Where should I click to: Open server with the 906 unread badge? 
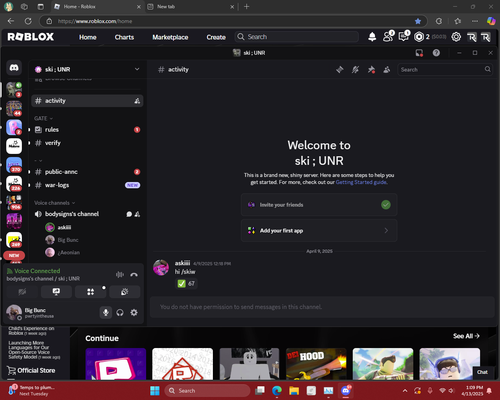tap(14, 202)
